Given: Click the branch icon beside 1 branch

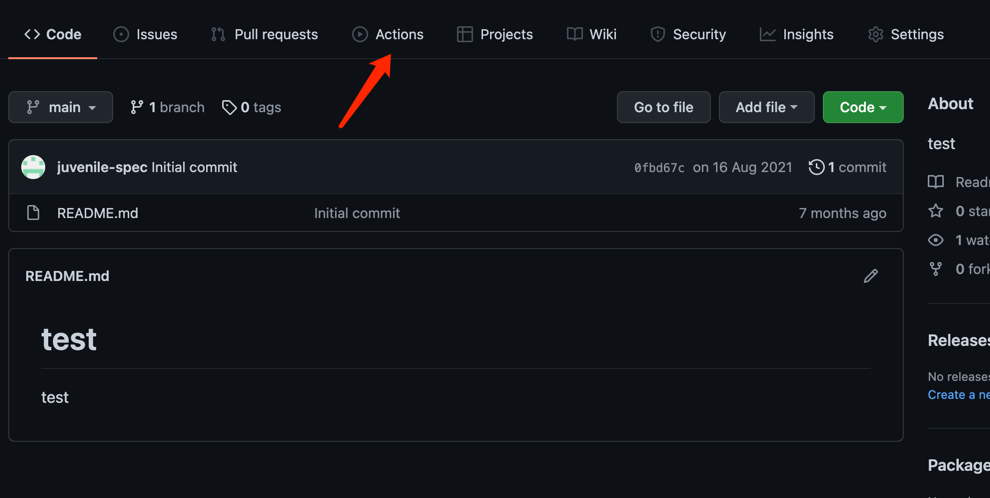Looking at the screenshot, I should pyautogui.click(x=137, y=107).
